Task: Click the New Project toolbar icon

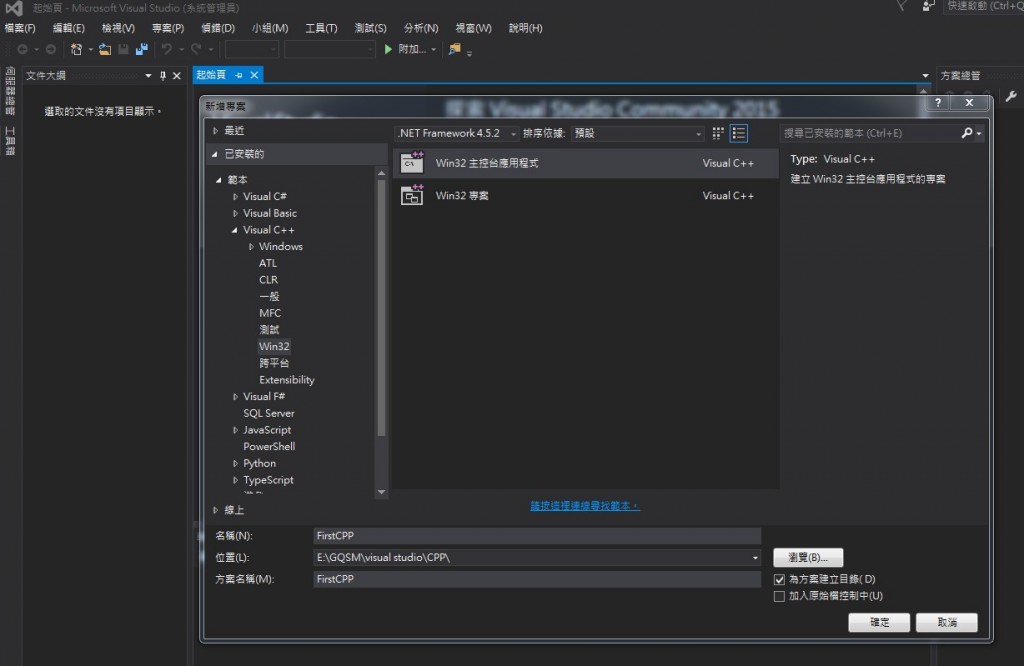Action: coord(76,49)
